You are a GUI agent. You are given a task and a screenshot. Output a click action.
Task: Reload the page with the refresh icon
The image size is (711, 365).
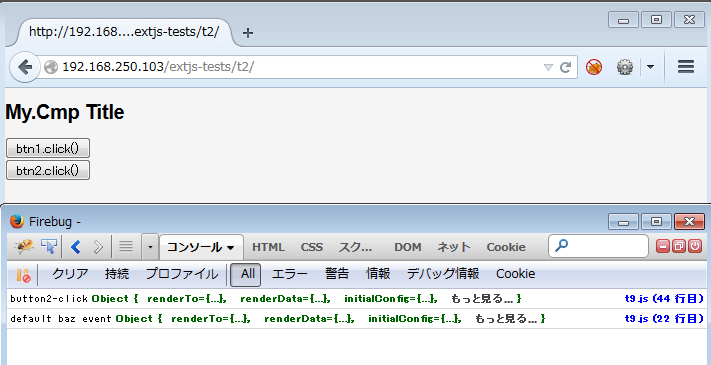tap(565, 68)
